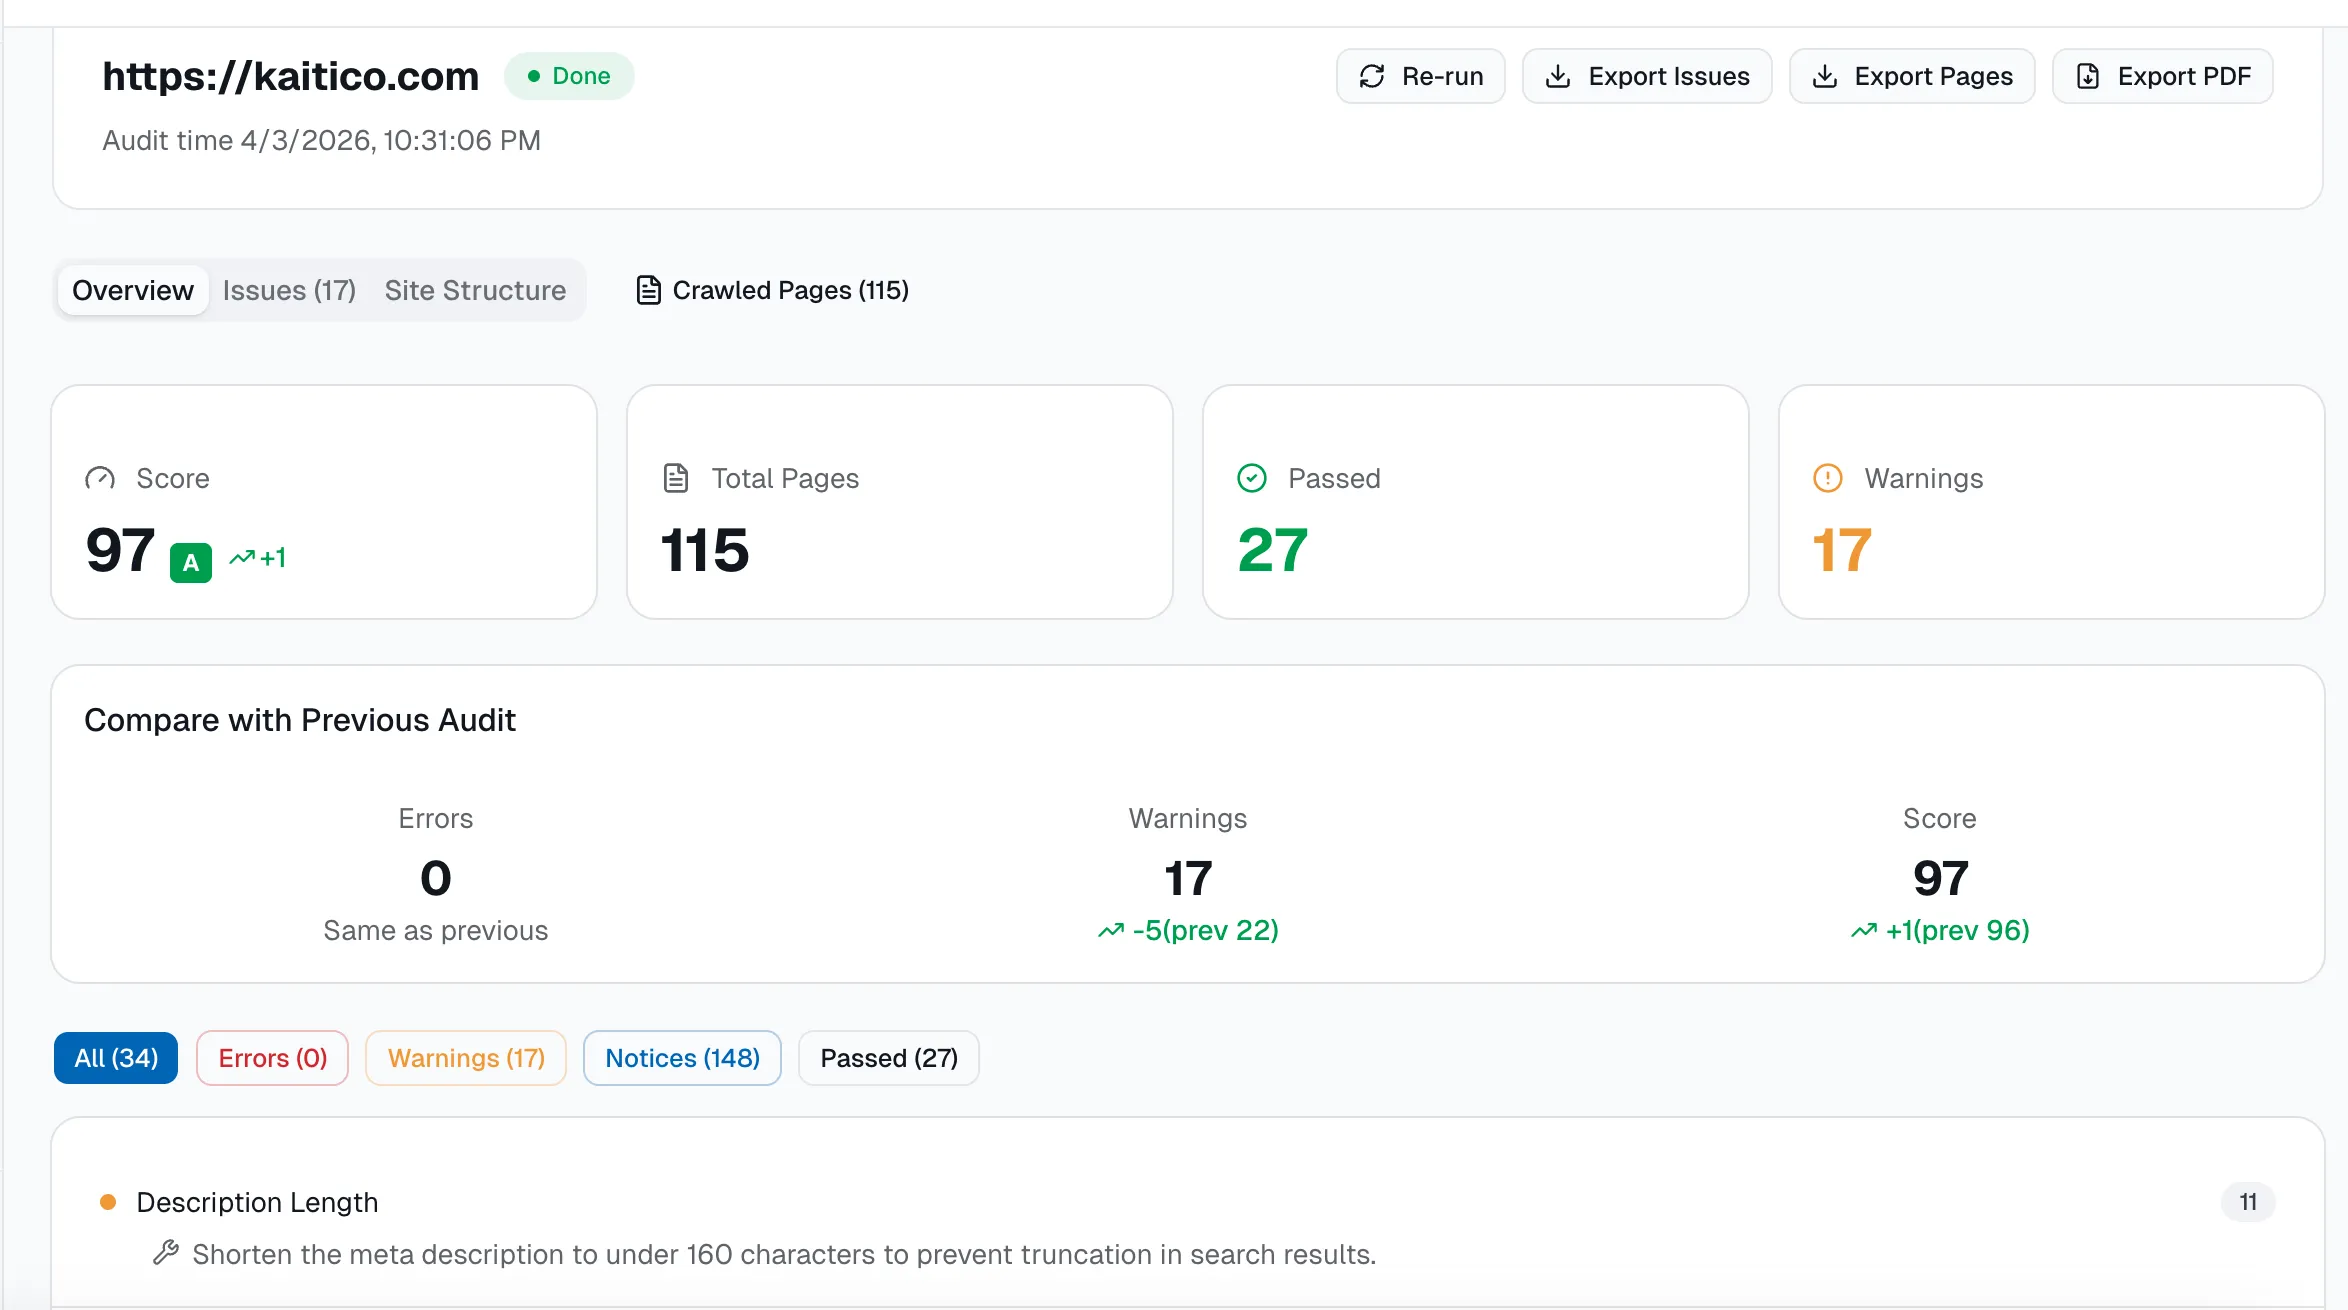This screenshot has width=2348, height=1310.
Task: Click the -5(prev 22) text
Action: [x=1206, y=931]
